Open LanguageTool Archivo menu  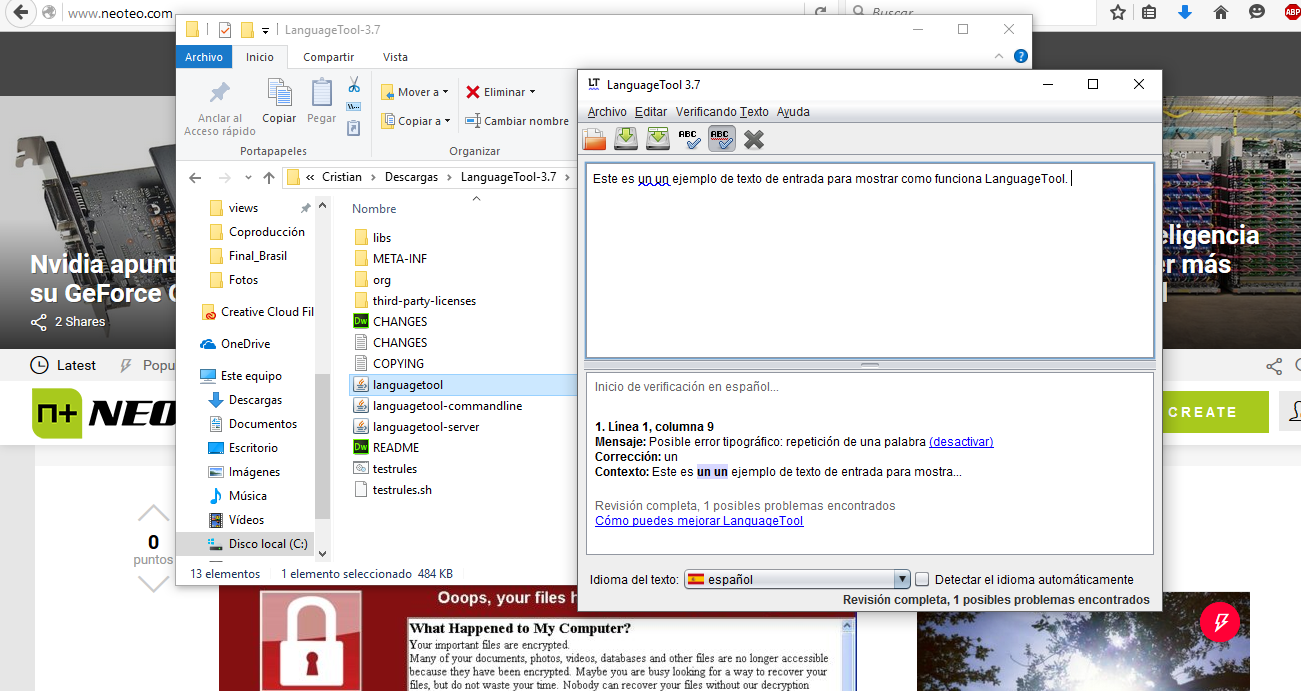click(x=607, y=112)
